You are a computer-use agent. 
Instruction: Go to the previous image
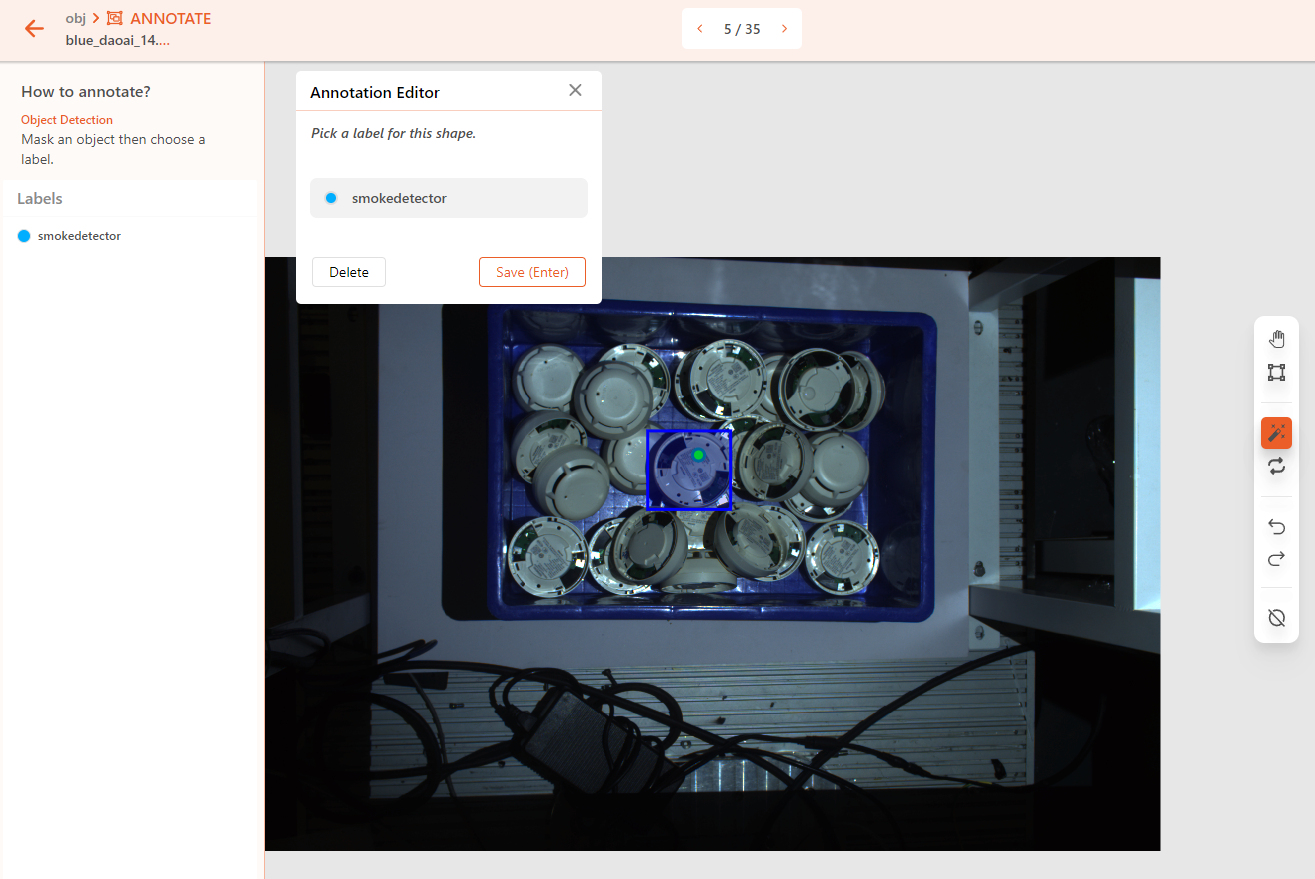coord(700,29)
